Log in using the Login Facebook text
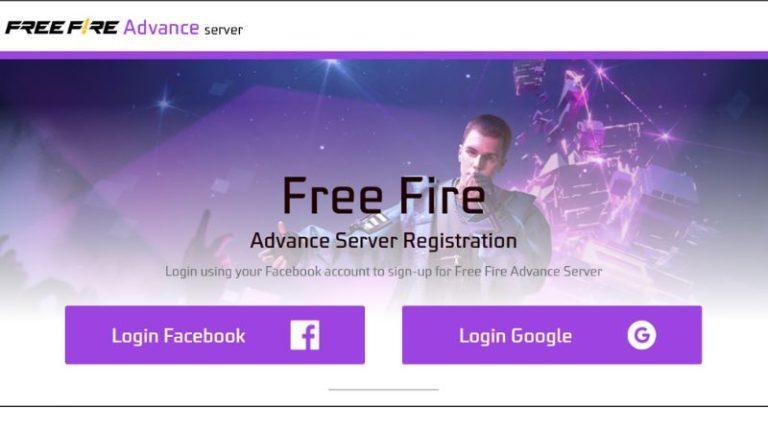768x432 pixels. click(x=178, y=336)
